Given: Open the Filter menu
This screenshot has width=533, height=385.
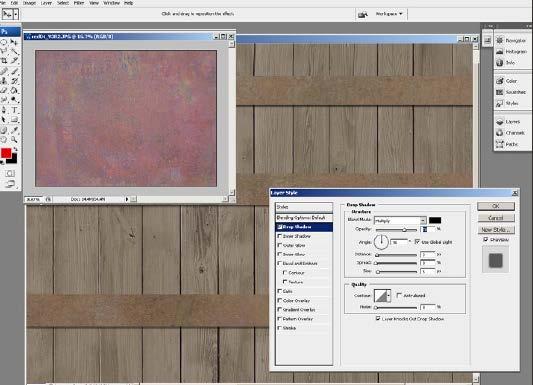Looking at the screenshot, I should (79, 3).
